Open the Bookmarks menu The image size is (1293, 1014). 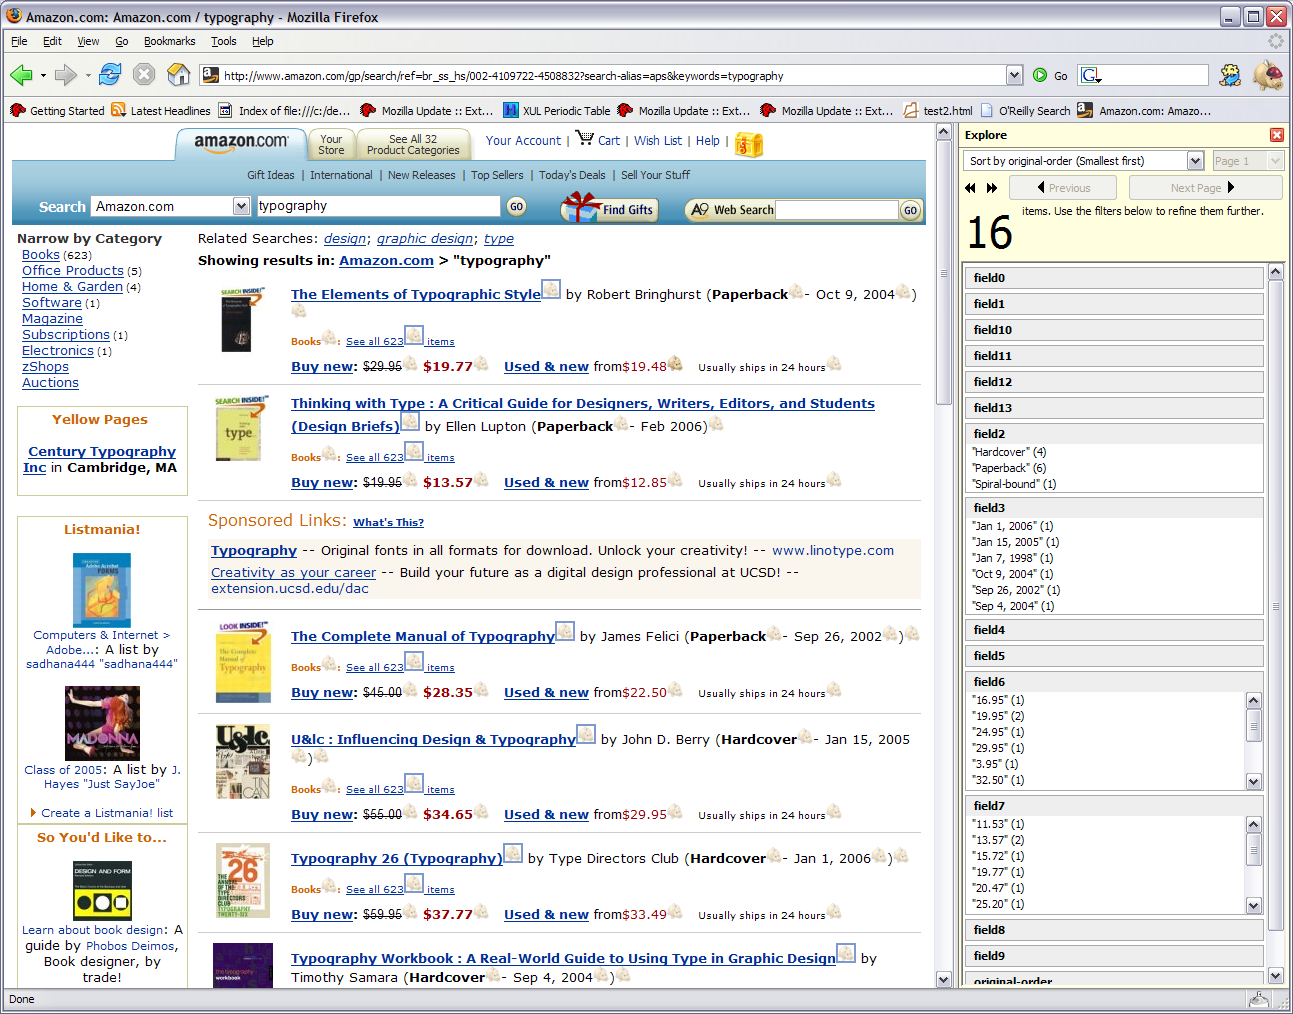(169, 41)
